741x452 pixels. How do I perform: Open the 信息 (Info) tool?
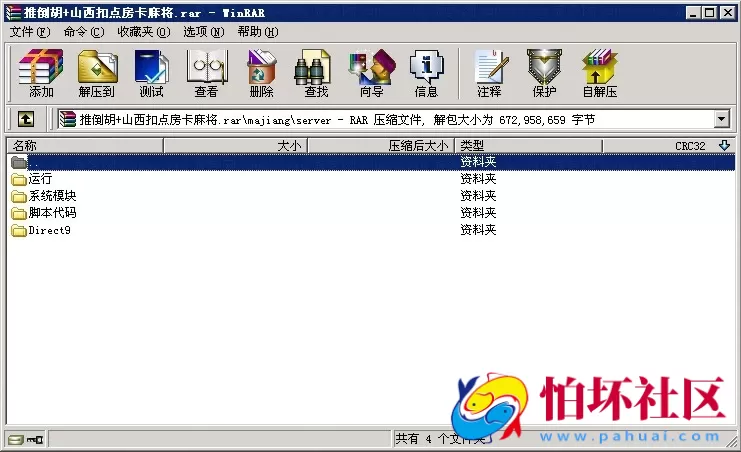tap(426, 73)
